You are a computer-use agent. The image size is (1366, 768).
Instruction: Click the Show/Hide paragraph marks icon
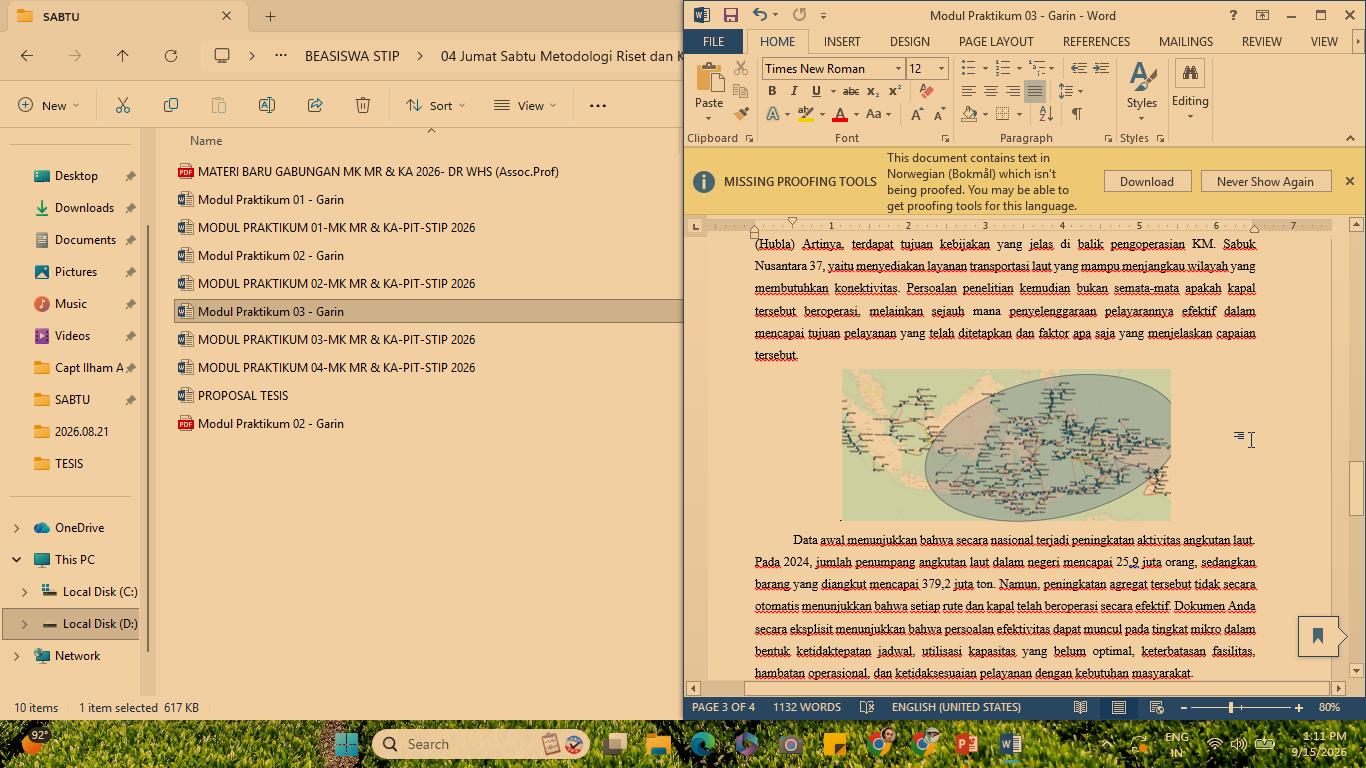[x=1077, y=114]
